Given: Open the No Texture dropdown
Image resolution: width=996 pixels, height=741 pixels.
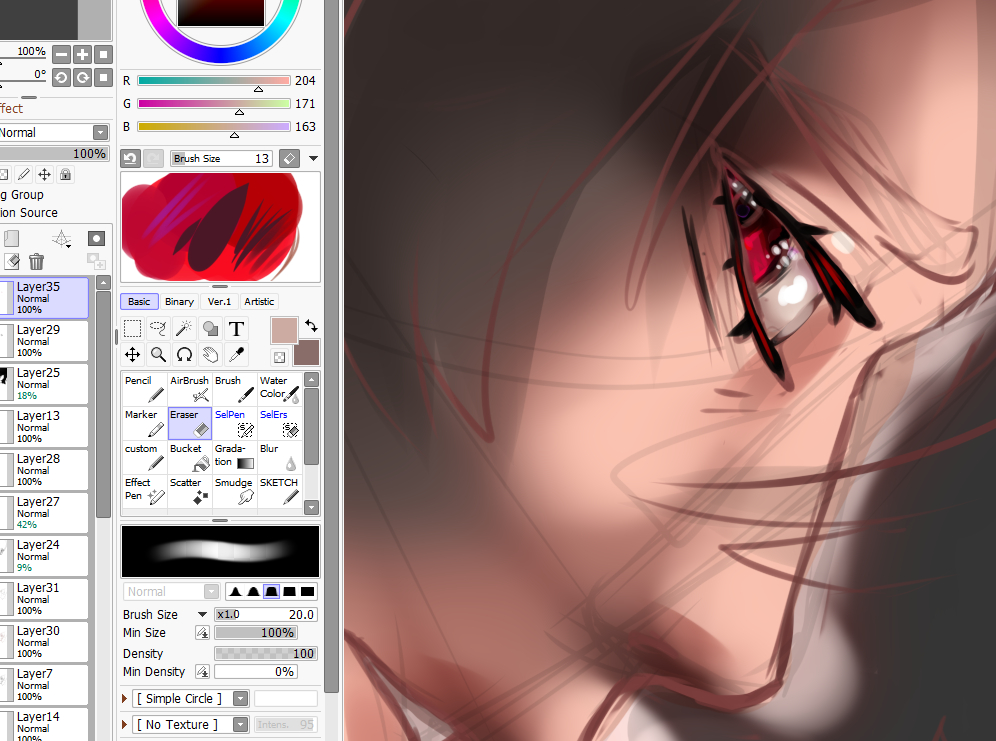Looking at the screenshot, I should pyautogui.click(x=240, y=724).
